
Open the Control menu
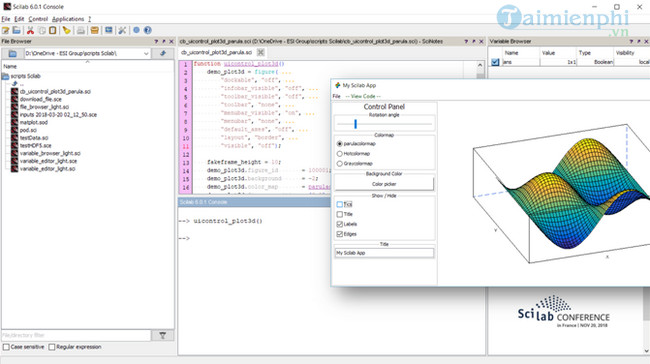[38, 19]
